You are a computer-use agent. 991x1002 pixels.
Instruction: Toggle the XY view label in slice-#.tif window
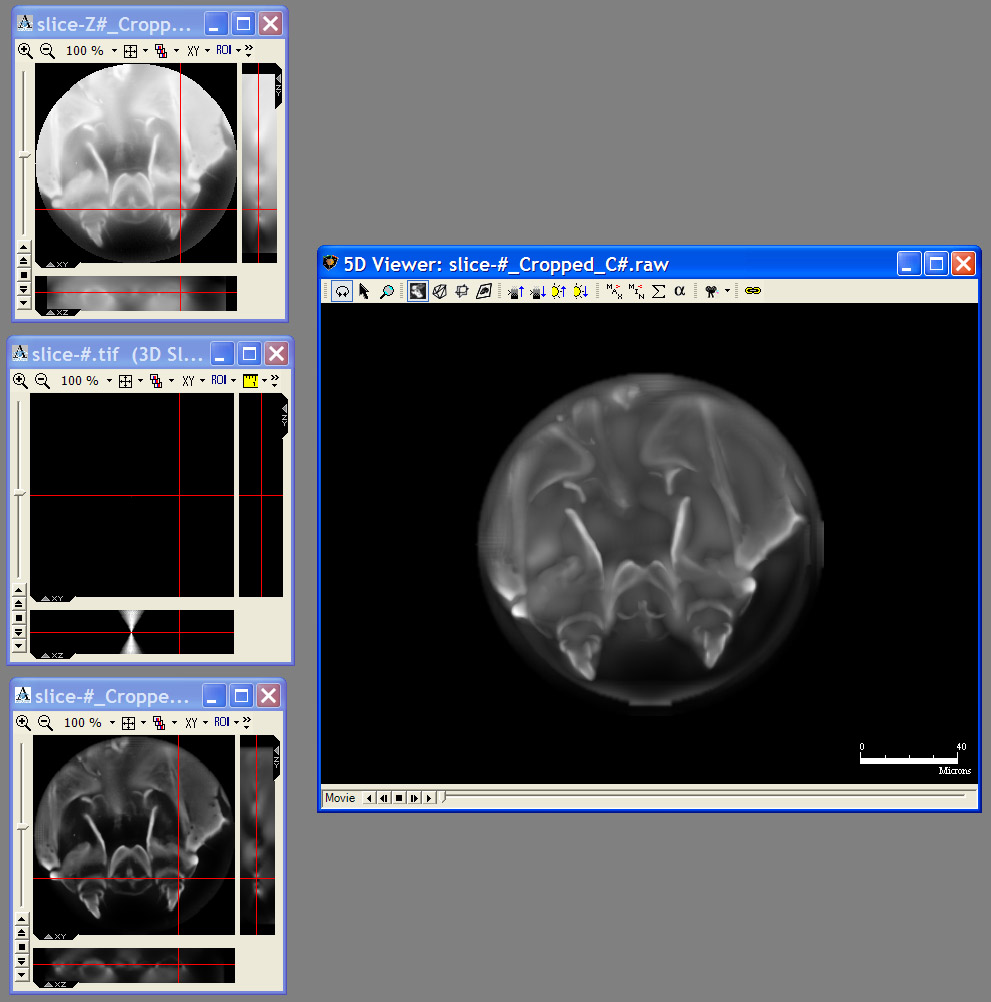click(186, 381)
